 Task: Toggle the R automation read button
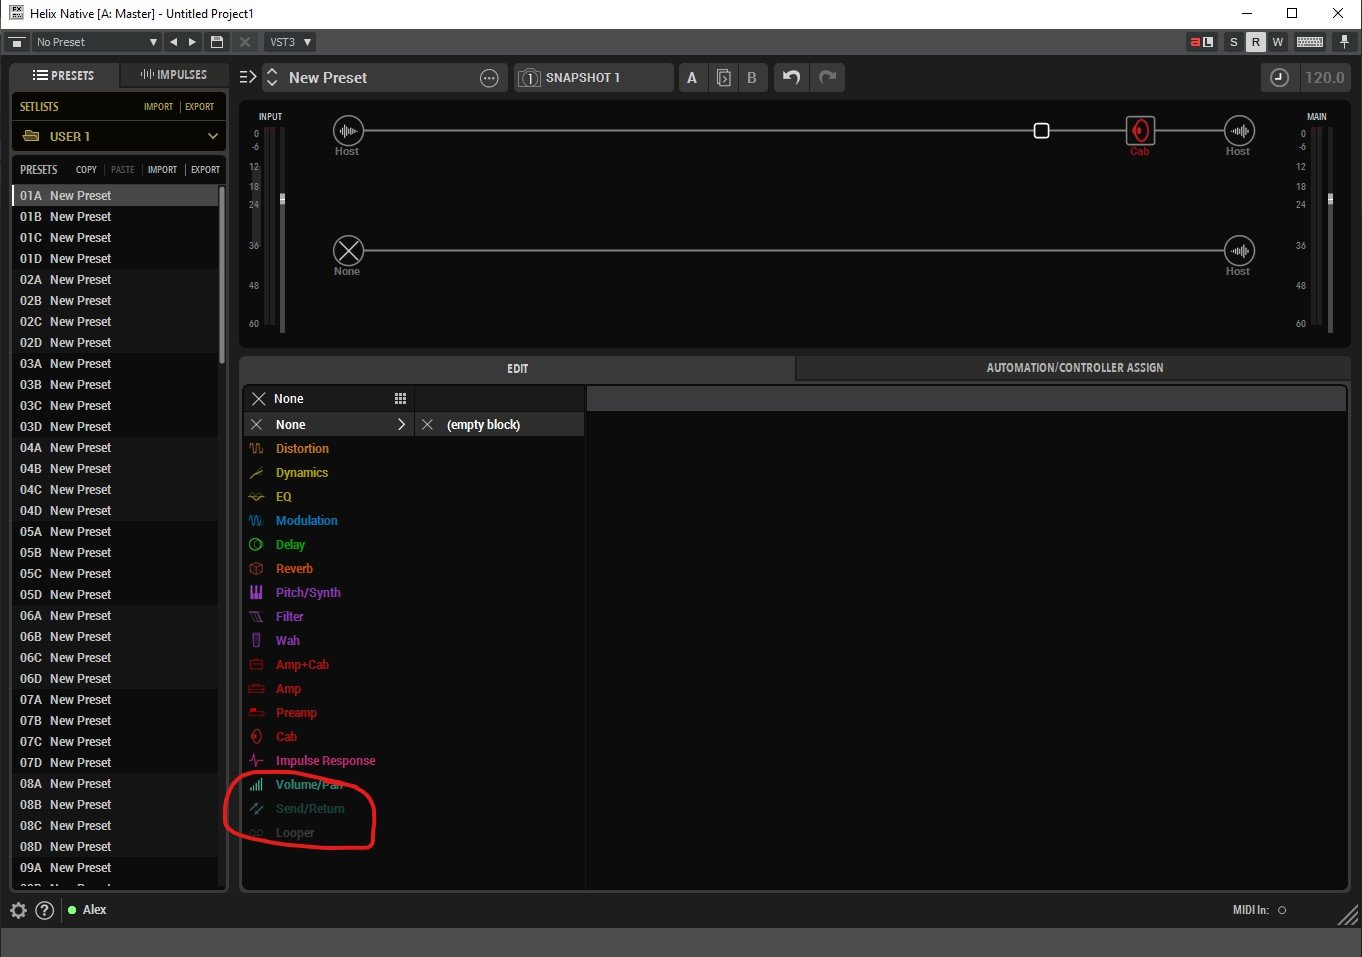pos(1255,42)
